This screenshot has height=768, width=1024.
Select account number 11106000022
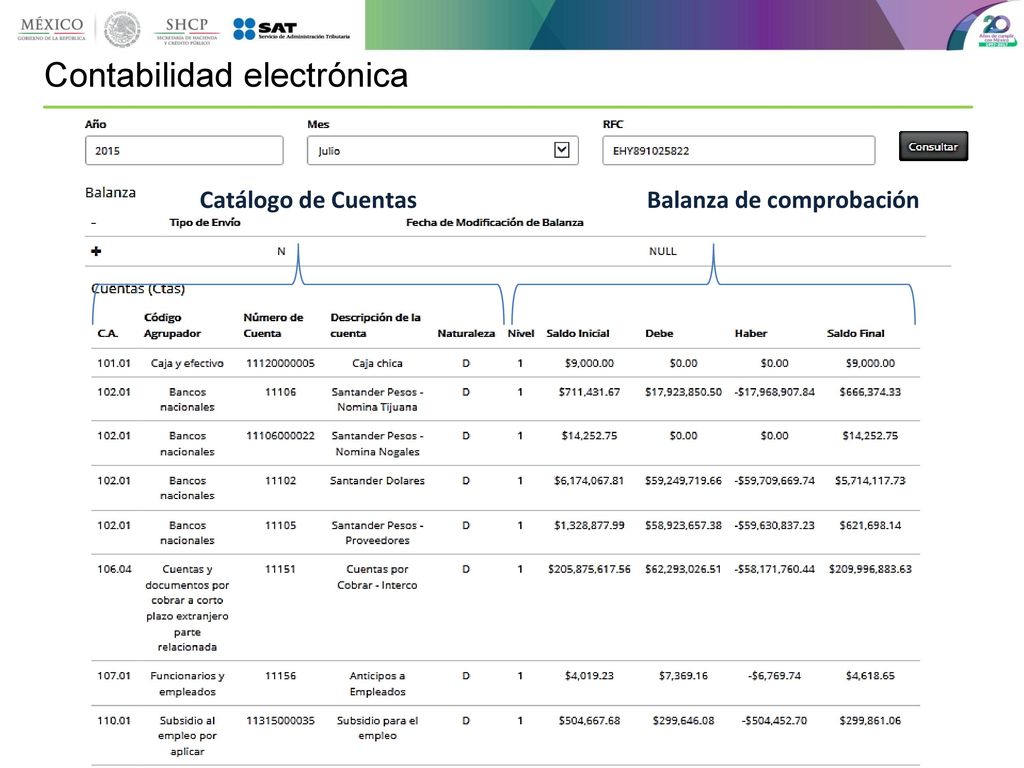(x=280, y=436)
